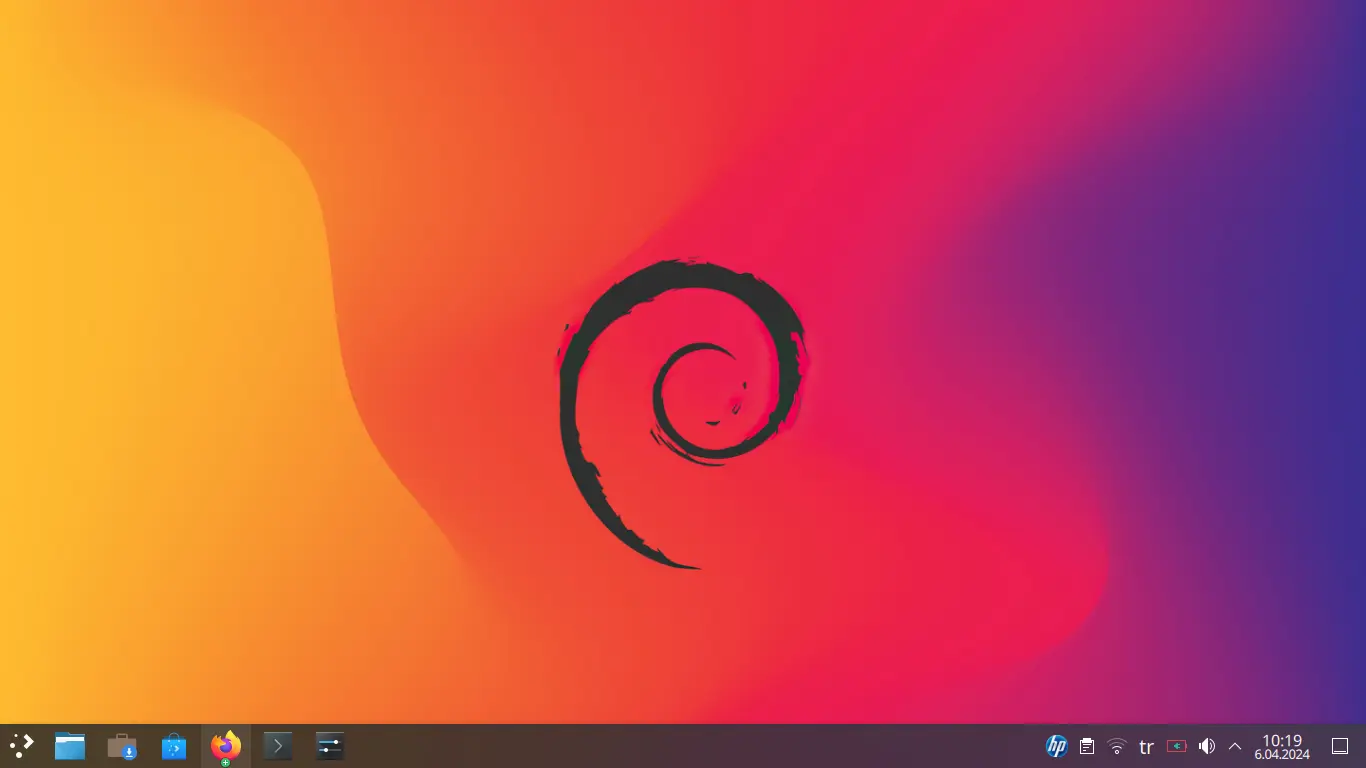Open the KDE application launcher
1366x768 pixels.
(21, 746)
